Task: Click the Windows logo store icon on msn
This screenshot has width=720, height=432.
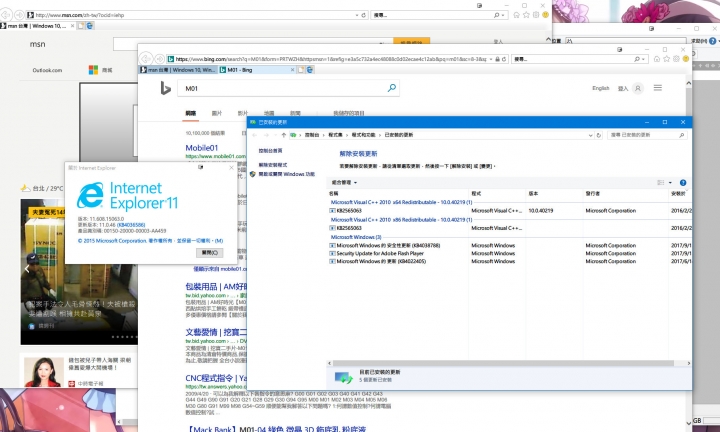Action: point(93,70)
